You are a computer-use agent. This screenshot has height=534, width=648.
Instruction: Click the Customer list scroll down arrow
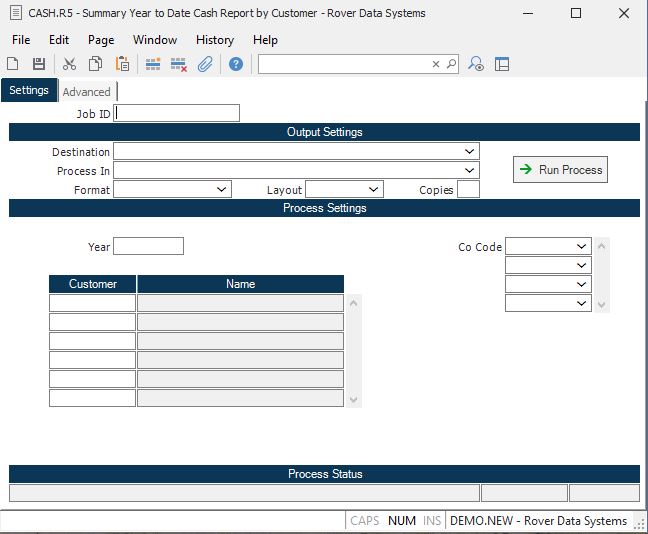[x=352, y=400]
